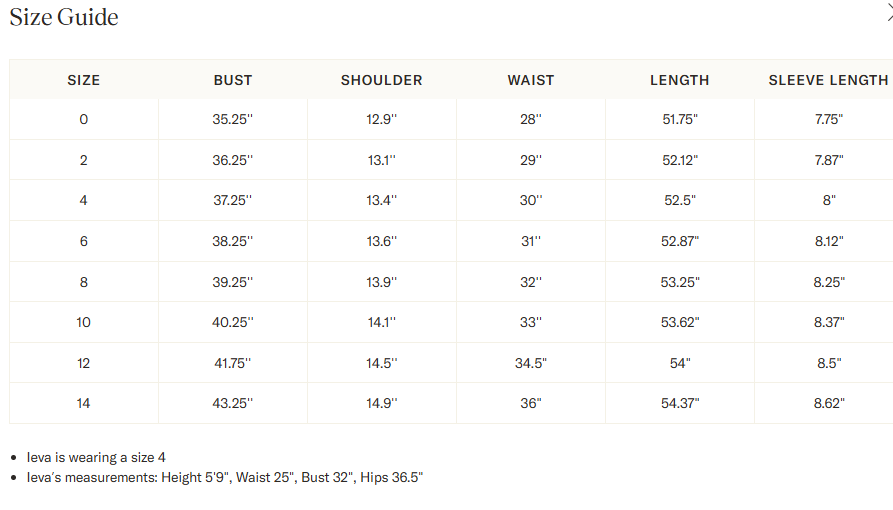Select size 0 in the size column
Image resolution: width=893 pixels, height=510 pixels.
(x=84, y=119)
